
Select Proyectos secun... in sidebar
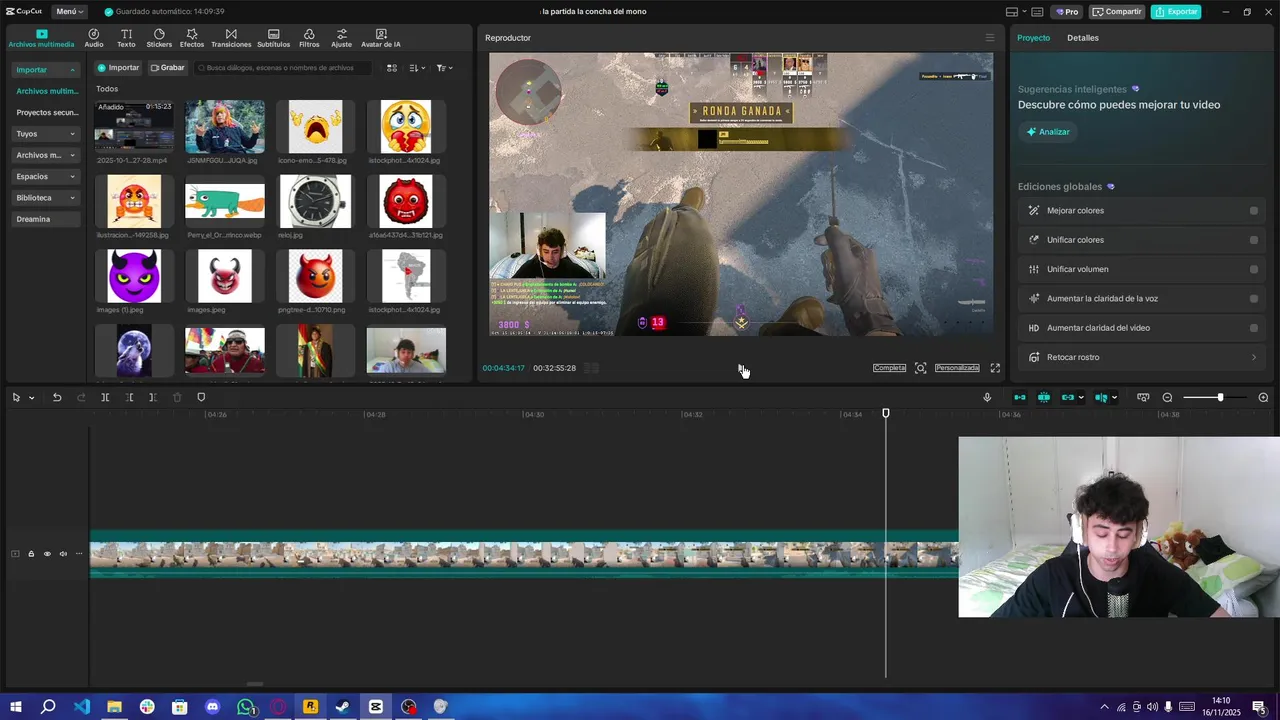46,113
